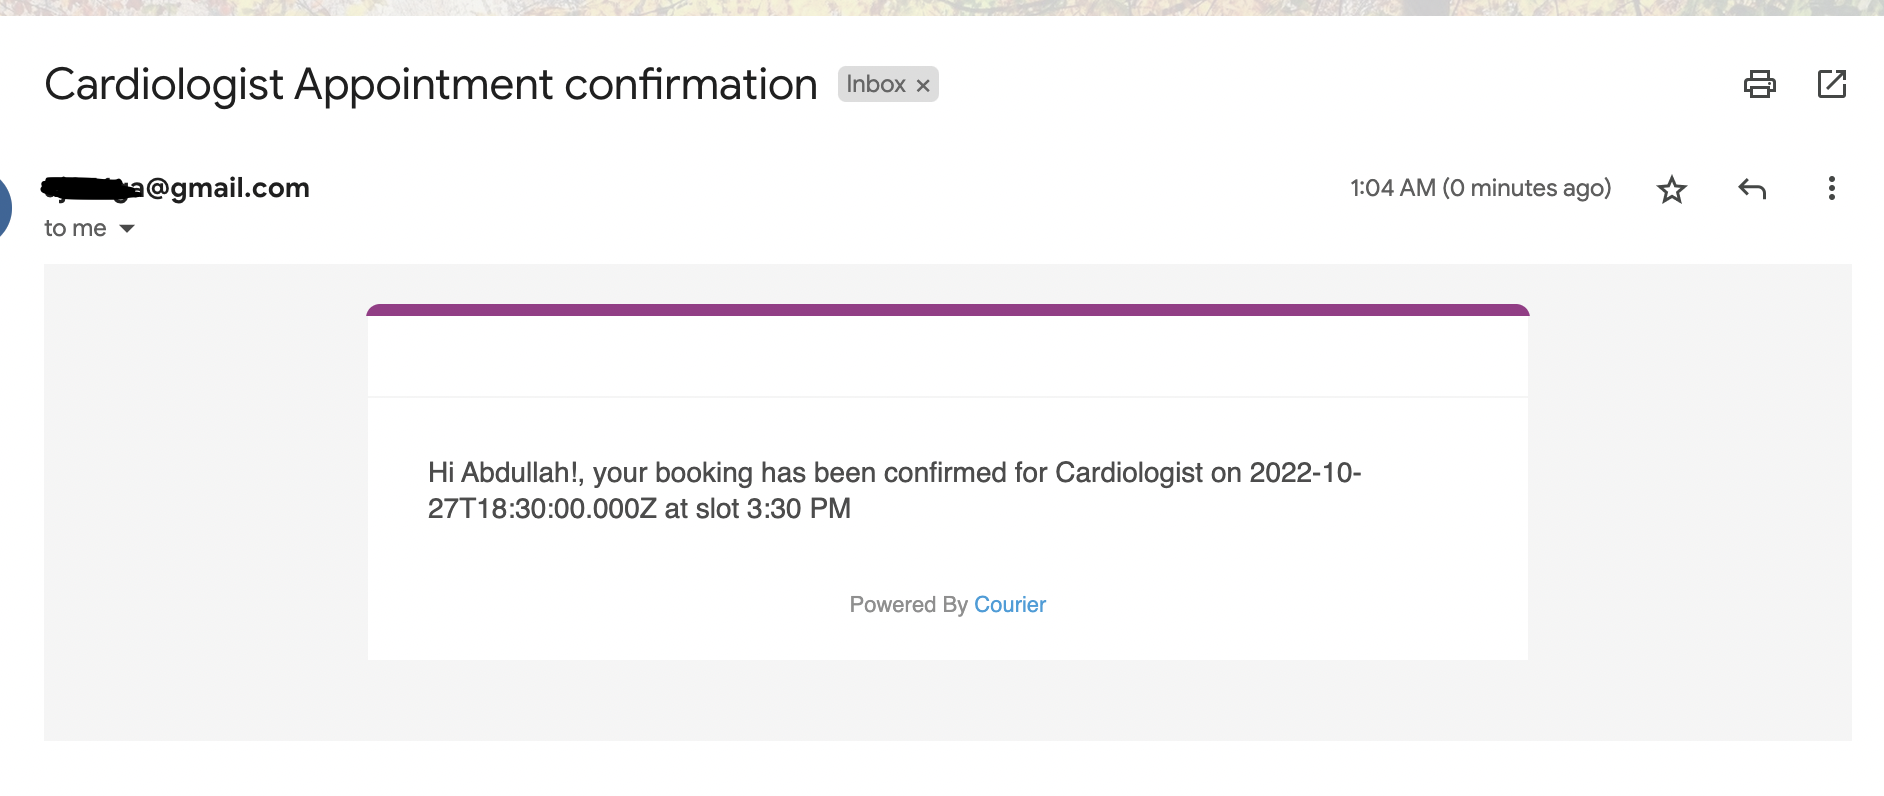Click the Print all icon
The image size is (1884, 796).
(1759, 84)
